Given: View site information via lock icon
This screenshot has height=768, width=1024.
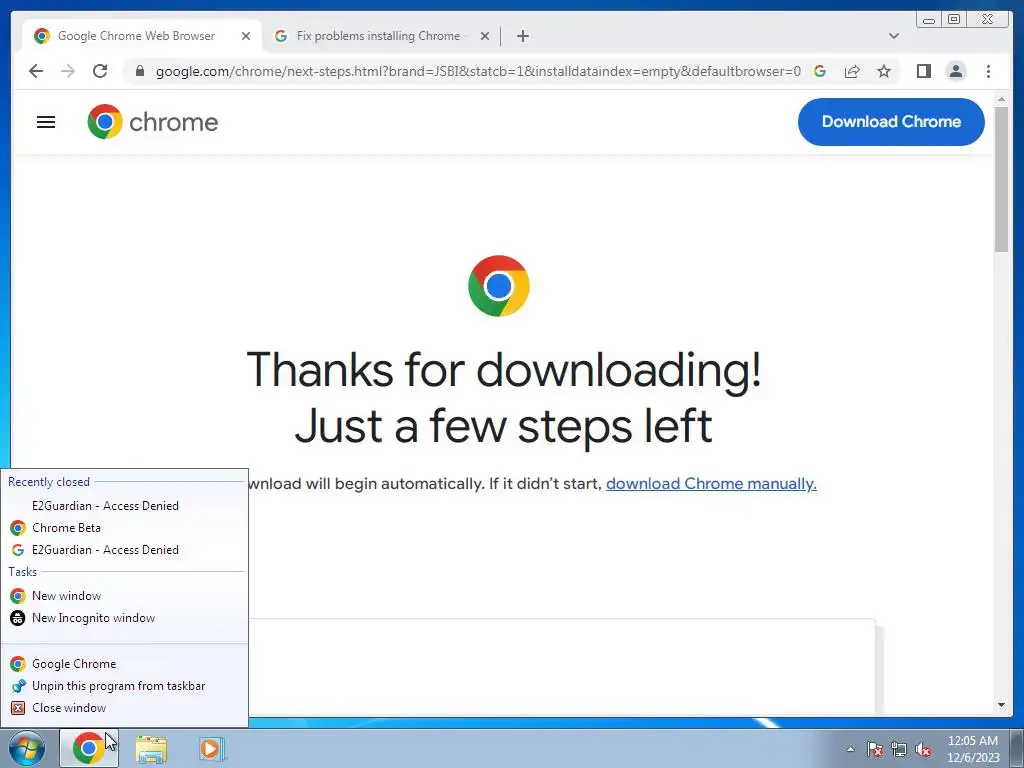Looking at the screenshot, I should click(x=140, y=71).
